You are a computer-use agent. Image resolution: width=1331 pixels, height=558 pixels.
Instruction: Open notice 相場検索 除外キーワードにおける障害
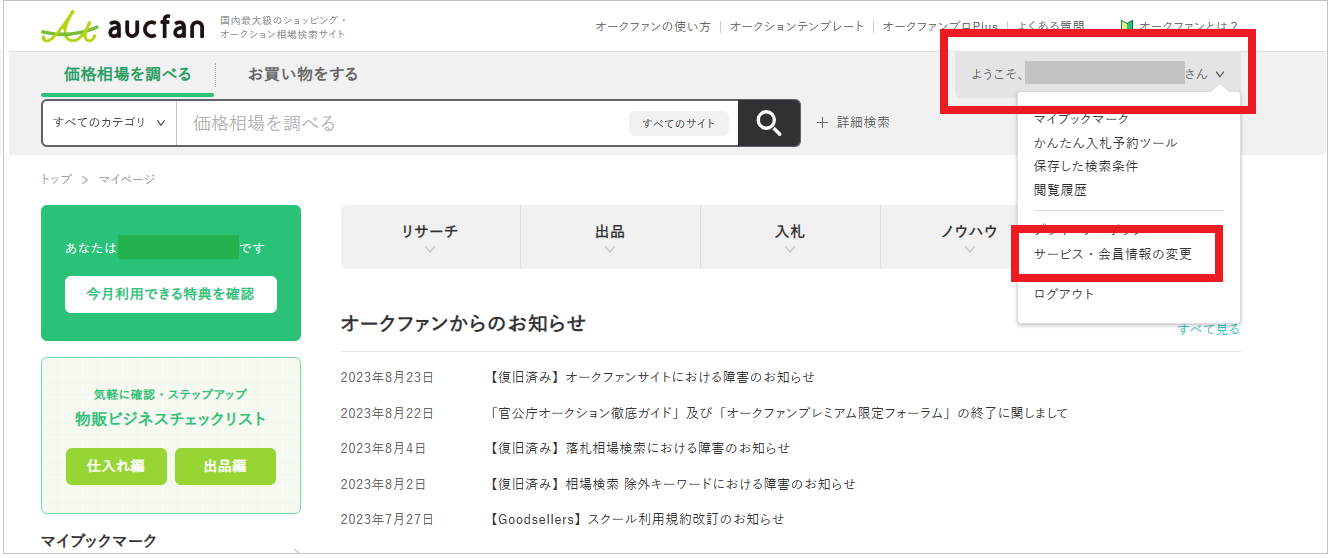(670, 484)
